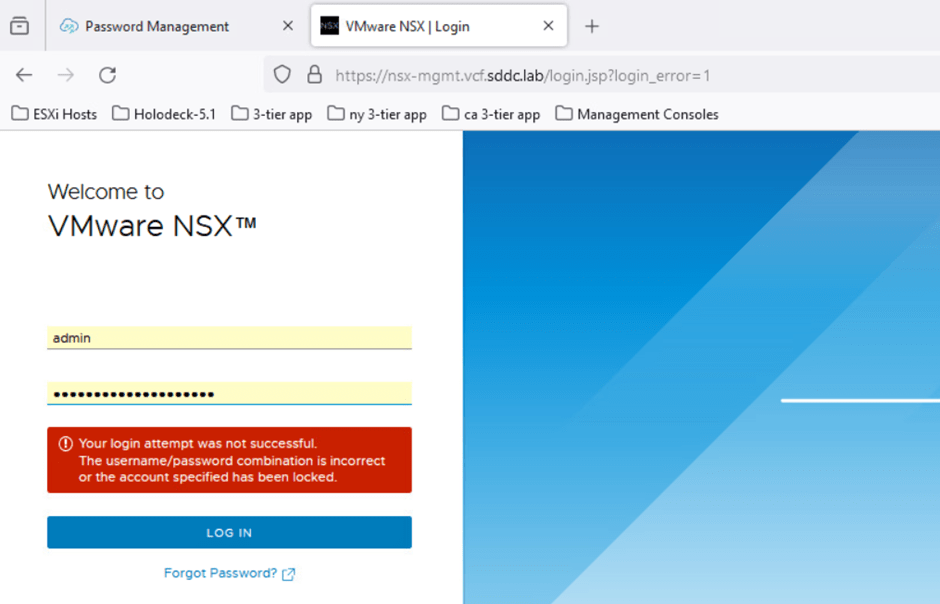Open the Management Consoles bookmark folder
Image resolution: width=940 pixels, height=604 pixels.
[x=637, y=114]
